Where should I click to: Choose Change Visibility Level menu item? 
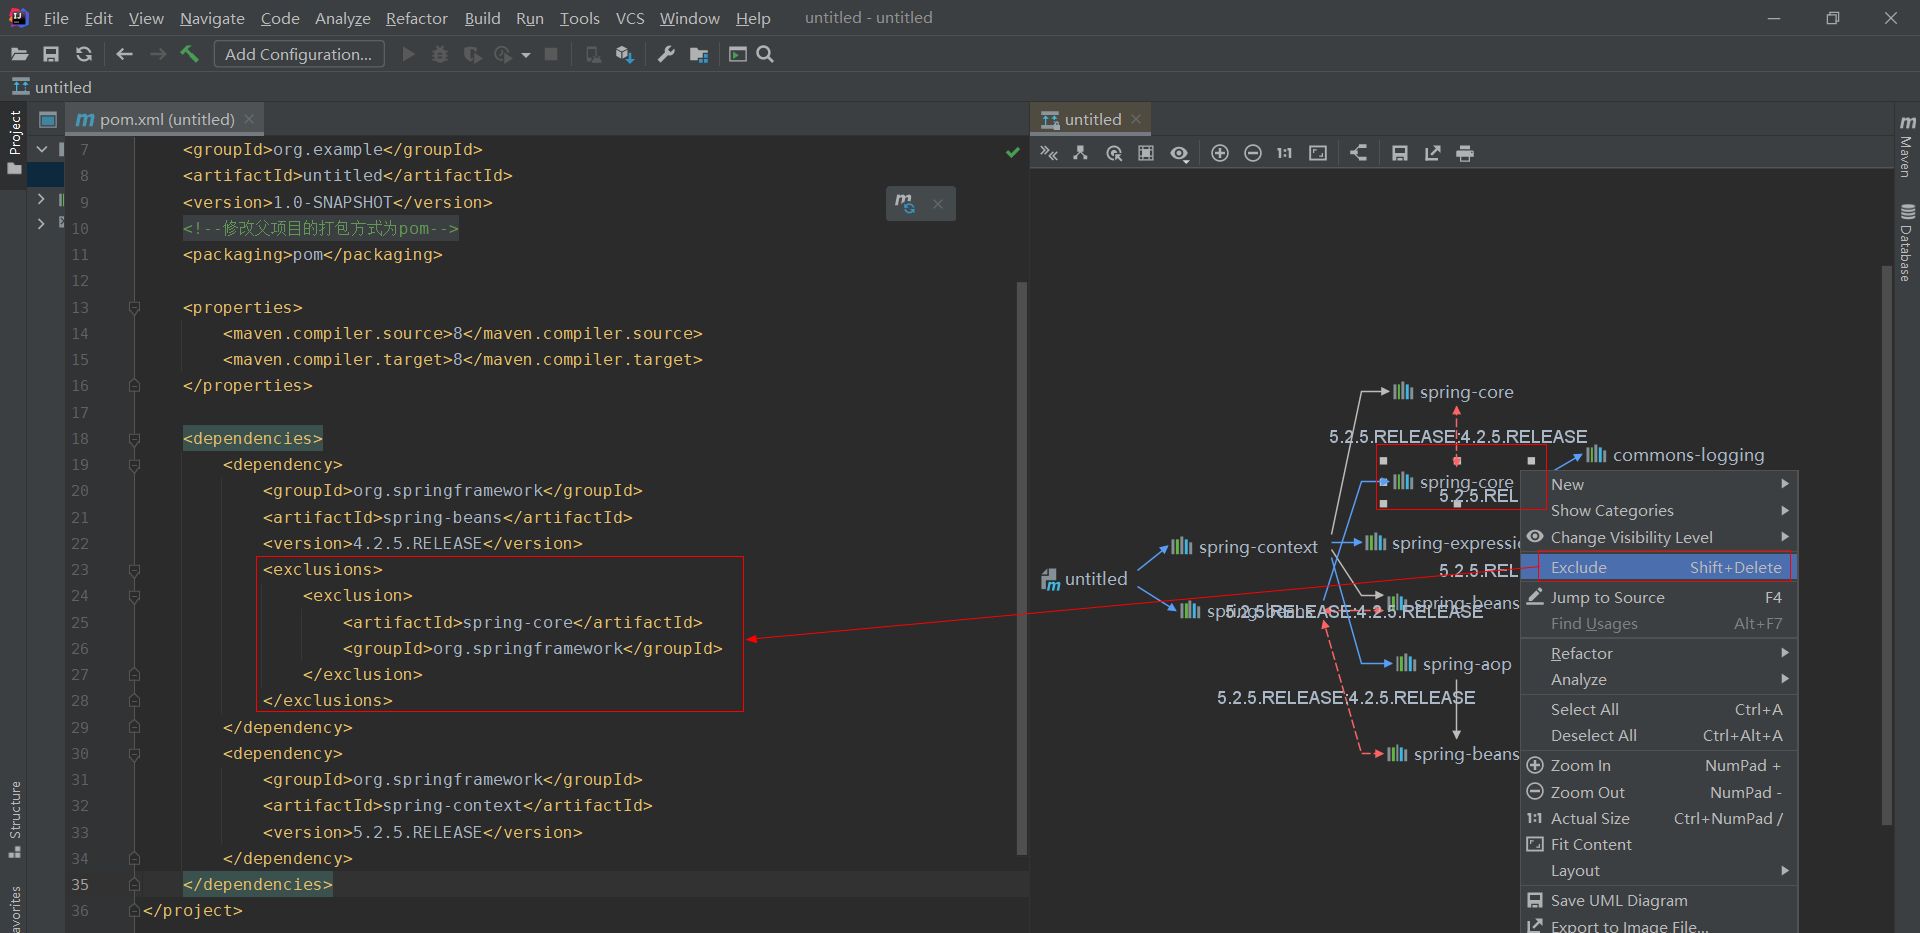tap(1659, 537)
